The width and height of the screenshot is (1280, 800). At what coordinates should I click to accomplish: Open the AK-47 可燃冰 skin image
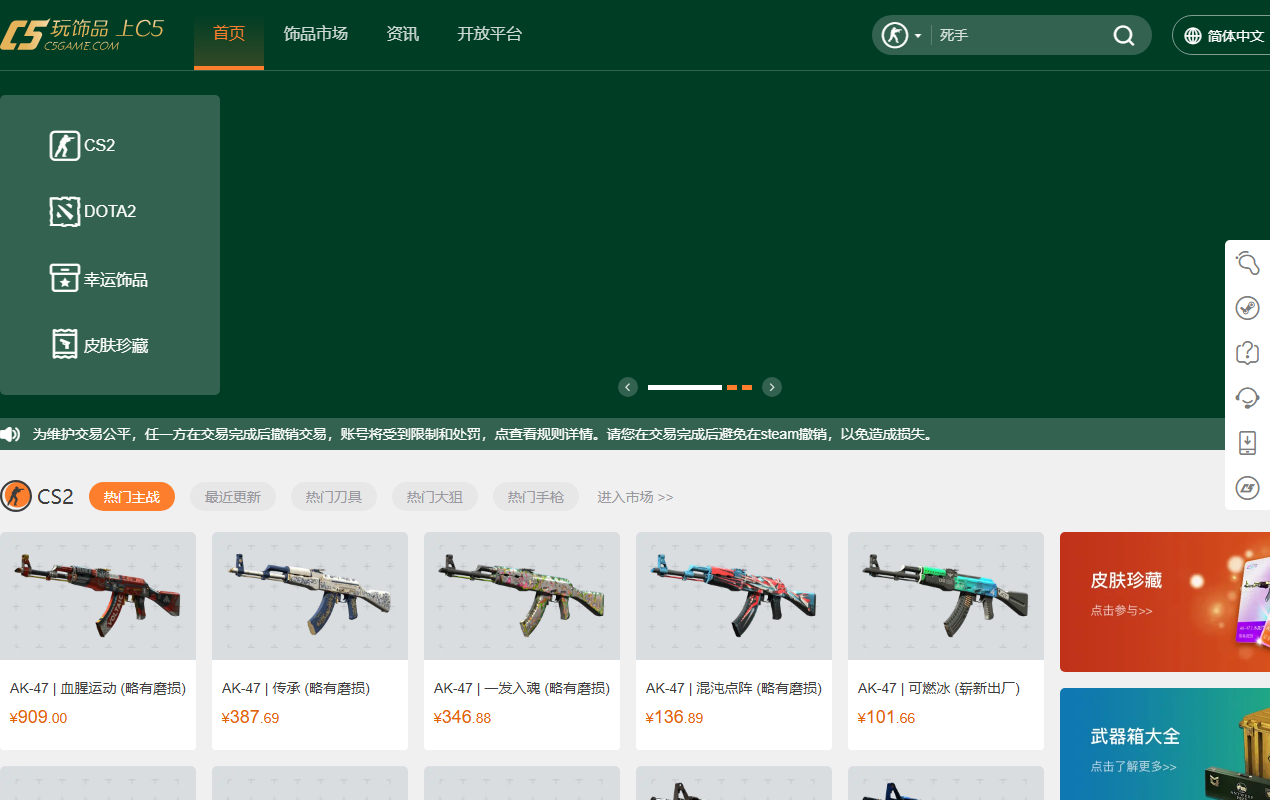pyautogui.click(x=946, y=596)
